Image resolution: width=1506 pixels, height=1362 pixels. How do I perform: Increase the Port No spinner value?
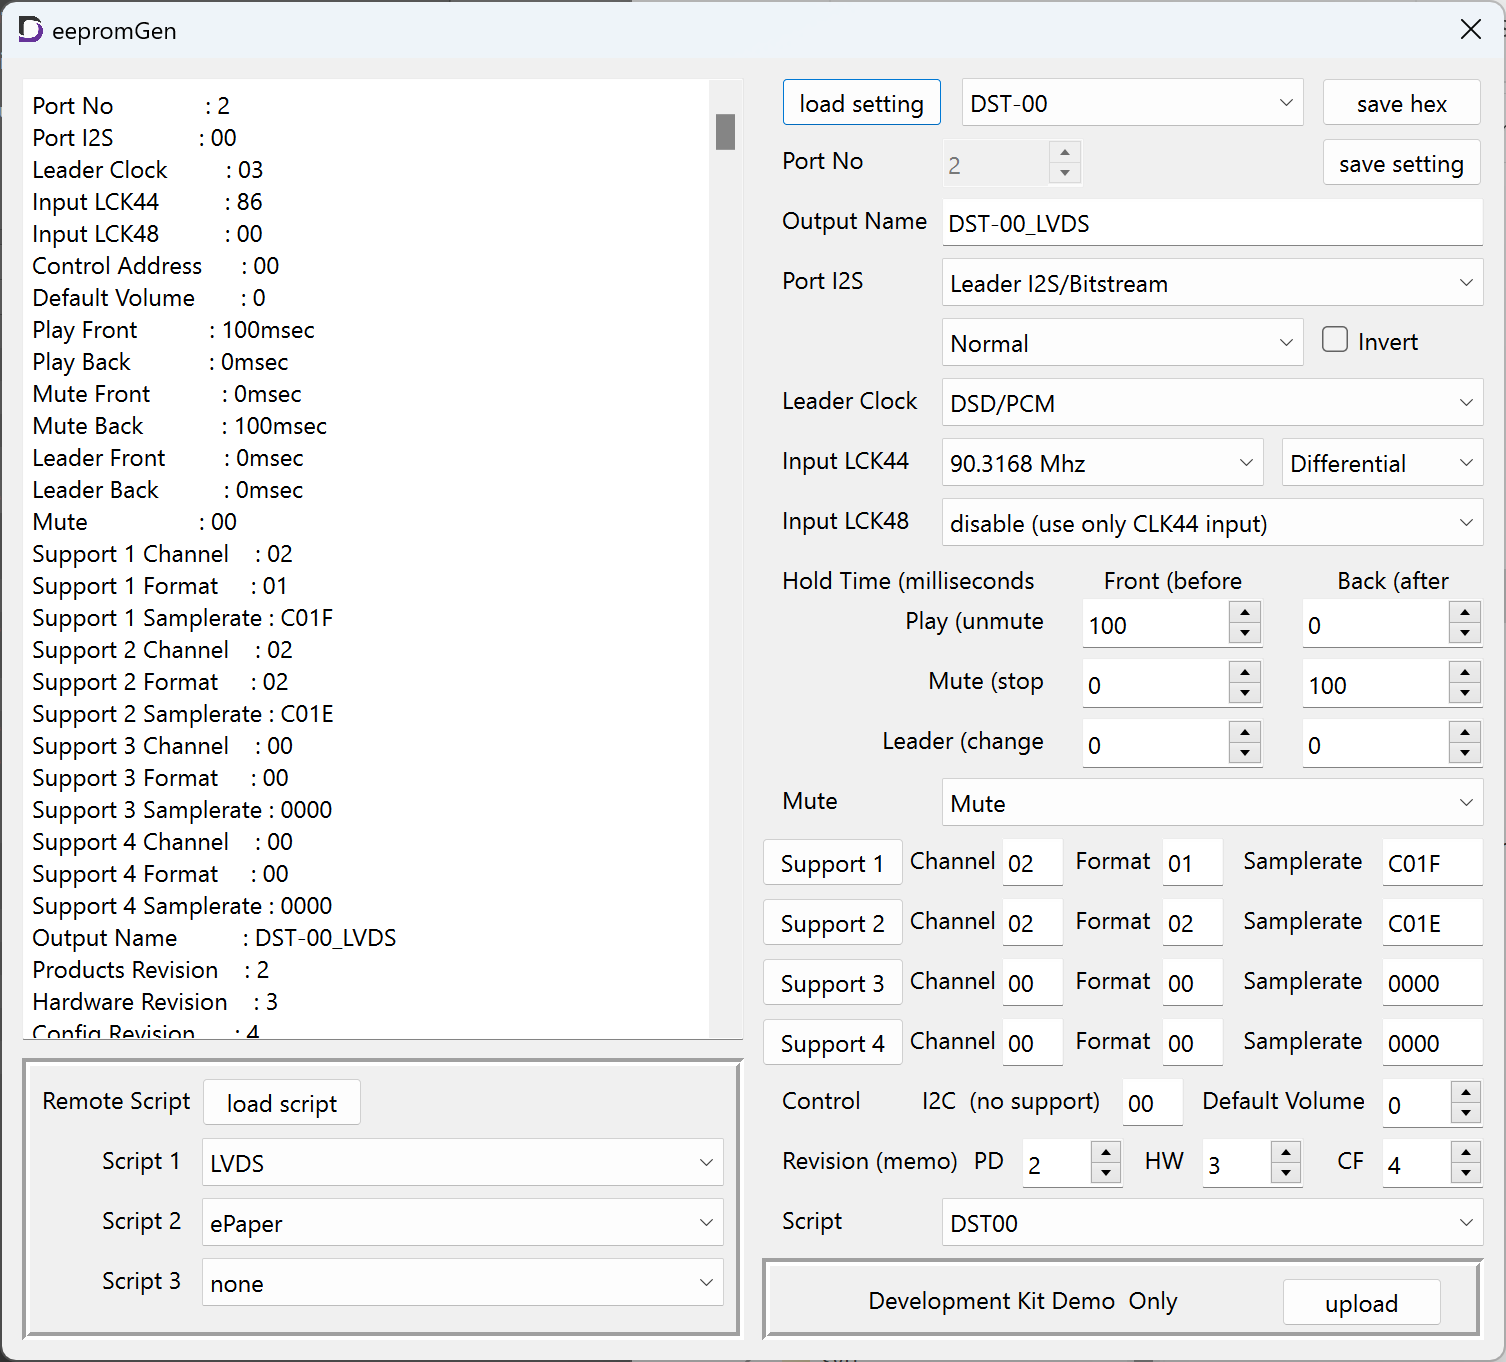tap(1065, 152)
